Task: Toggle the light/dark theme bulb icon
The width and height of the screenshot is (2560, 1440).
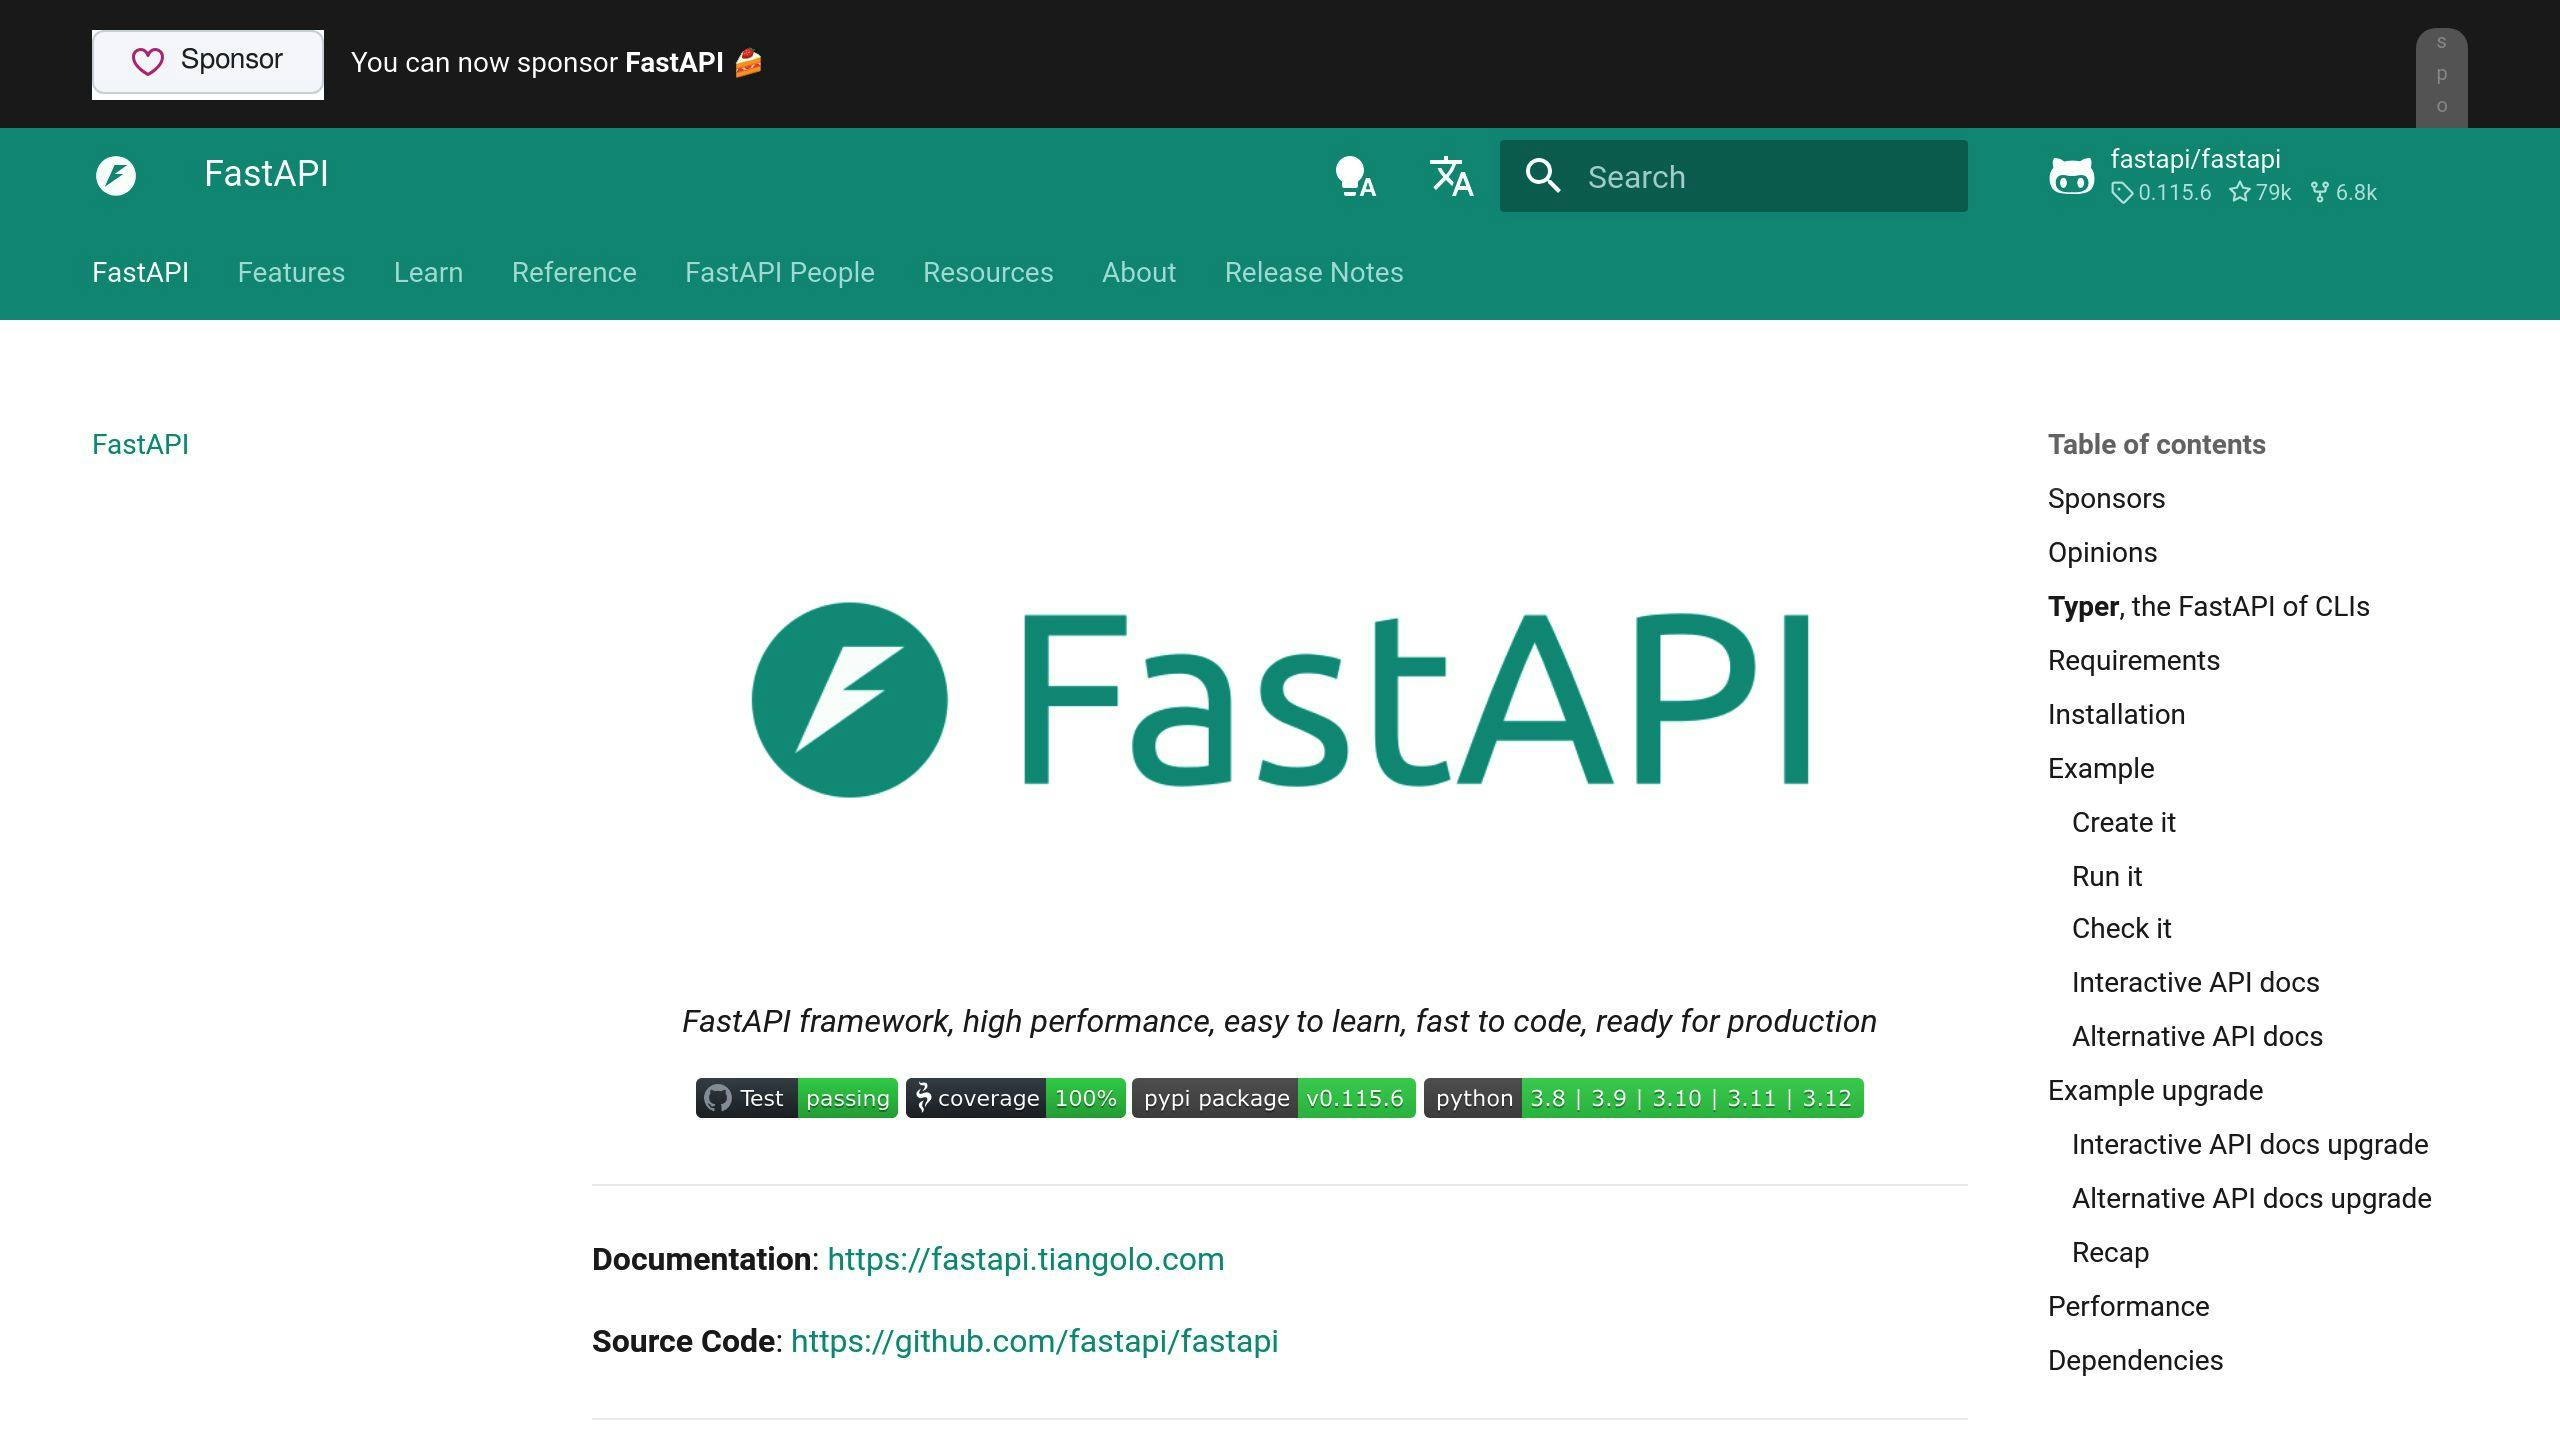Action: pos(1356,176)
